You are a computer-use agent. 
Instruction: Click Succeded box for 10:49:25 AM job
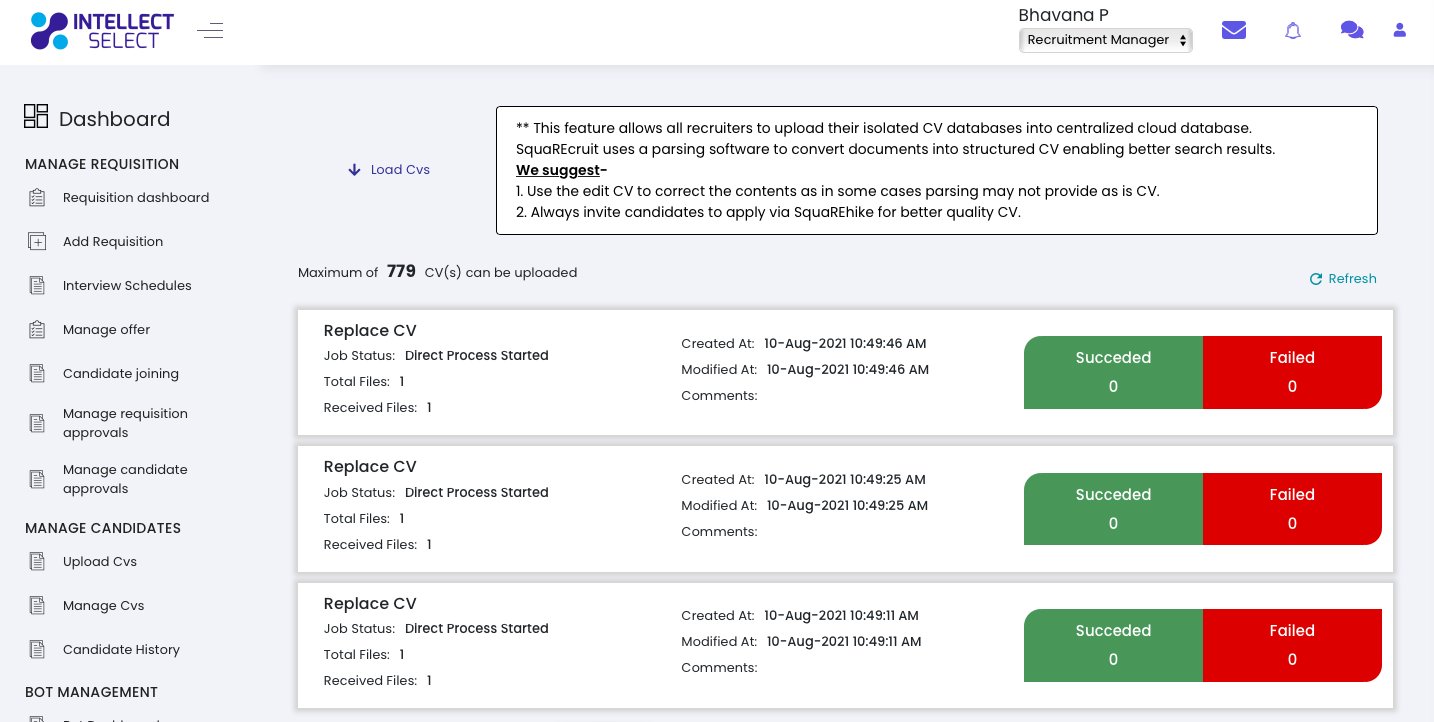[1113, 509]
